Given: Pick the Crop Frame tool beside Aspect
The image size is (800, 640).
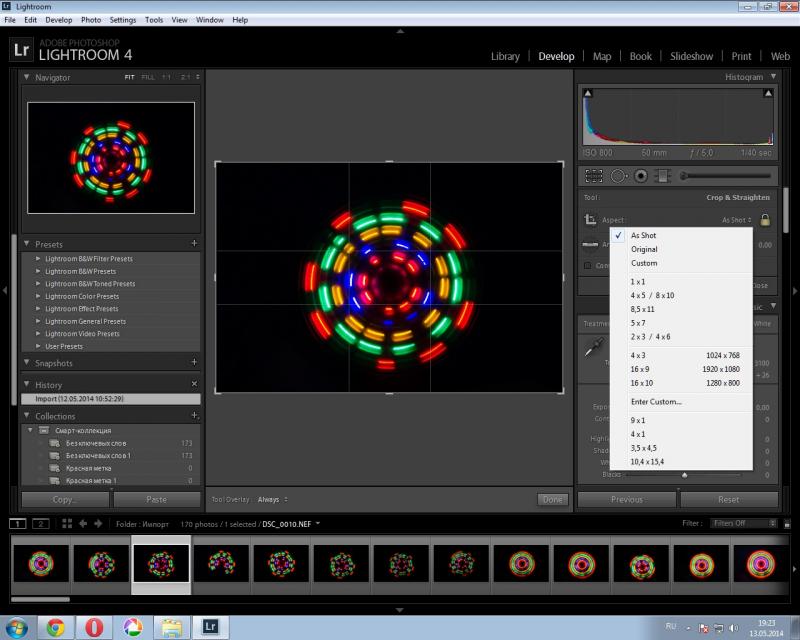Looking at the screenshot, I should (590, 219).
